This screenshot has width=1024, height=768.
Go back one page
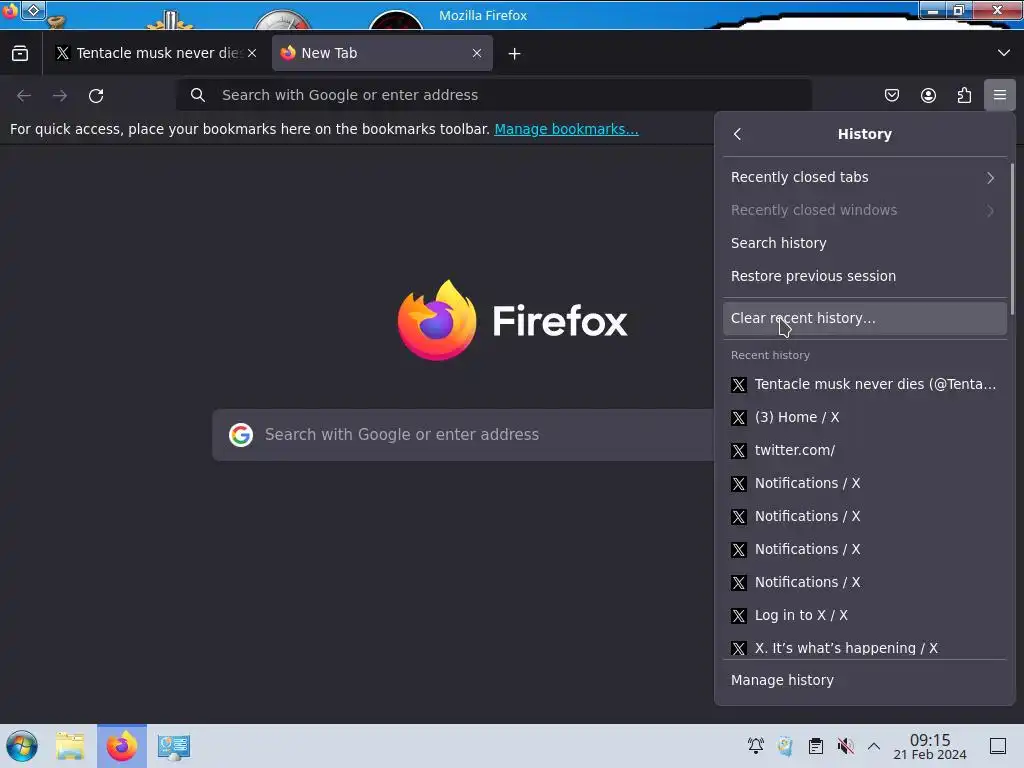pyautogui.click(x=24, y=95)
